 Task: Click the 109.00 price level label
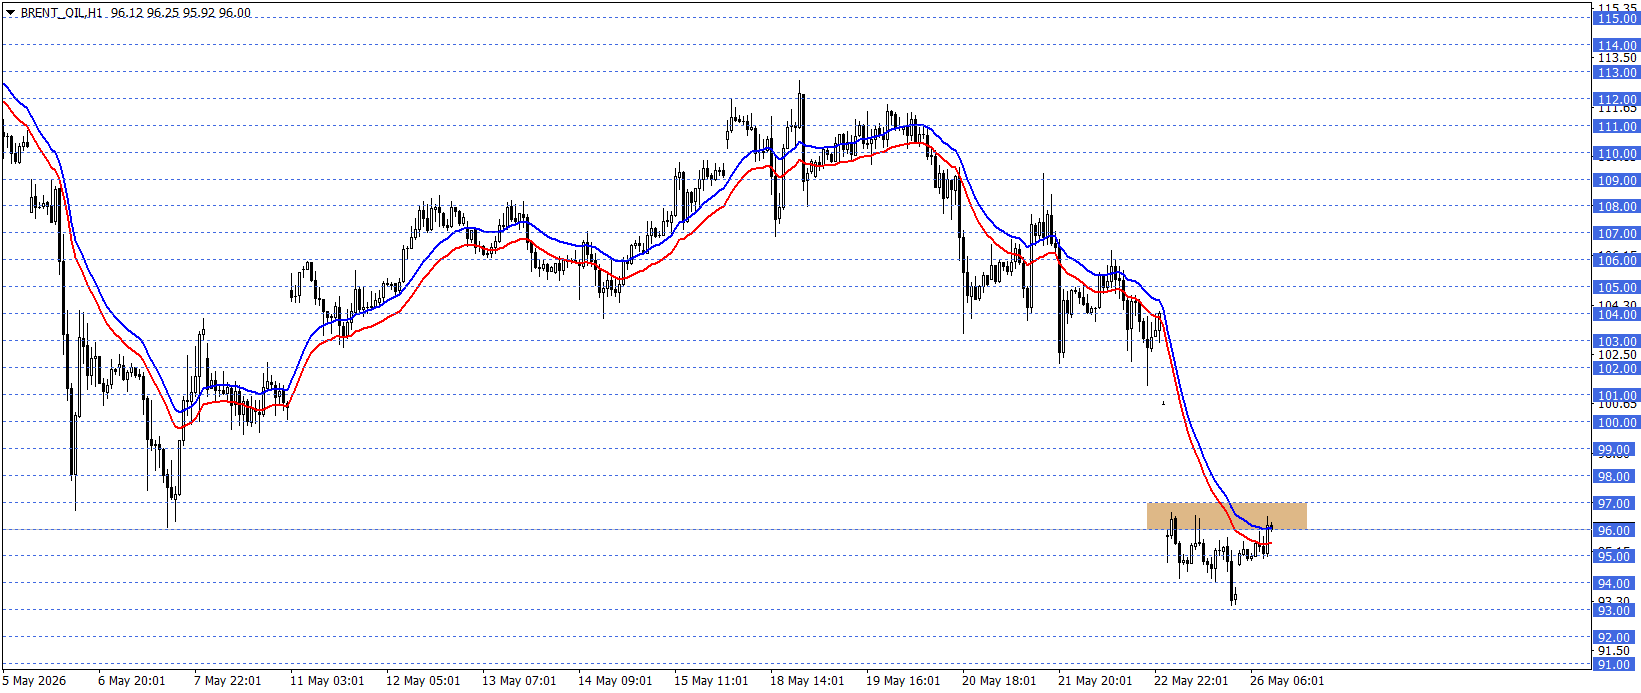tap(1616, 180)
